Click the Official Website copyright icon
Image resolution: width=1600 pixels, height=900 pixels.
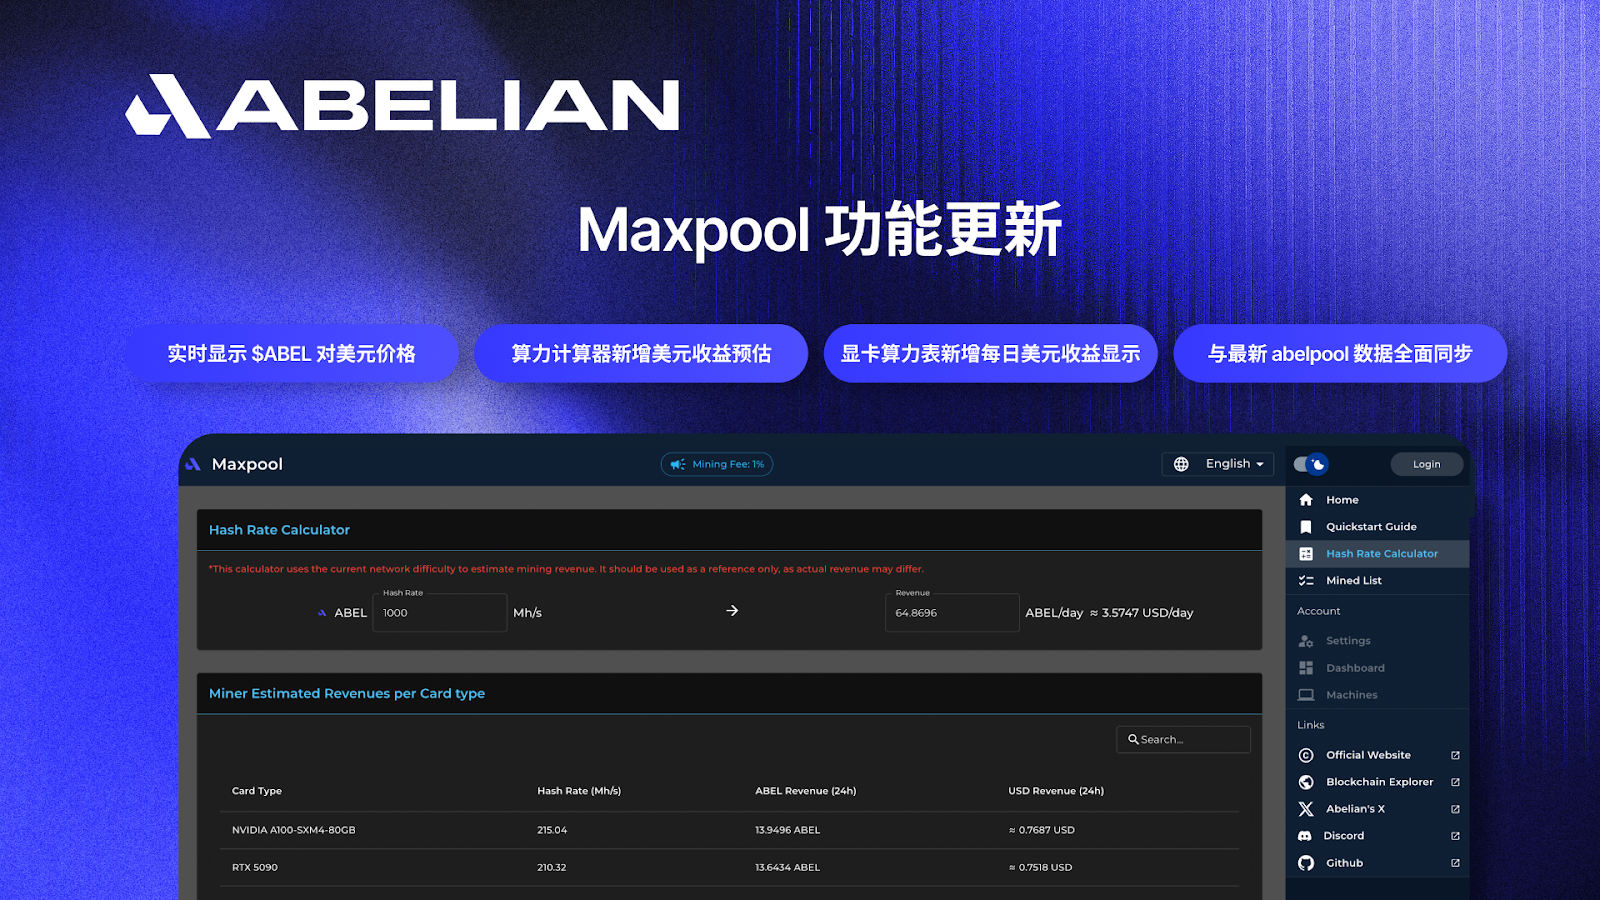(1306, 755)
